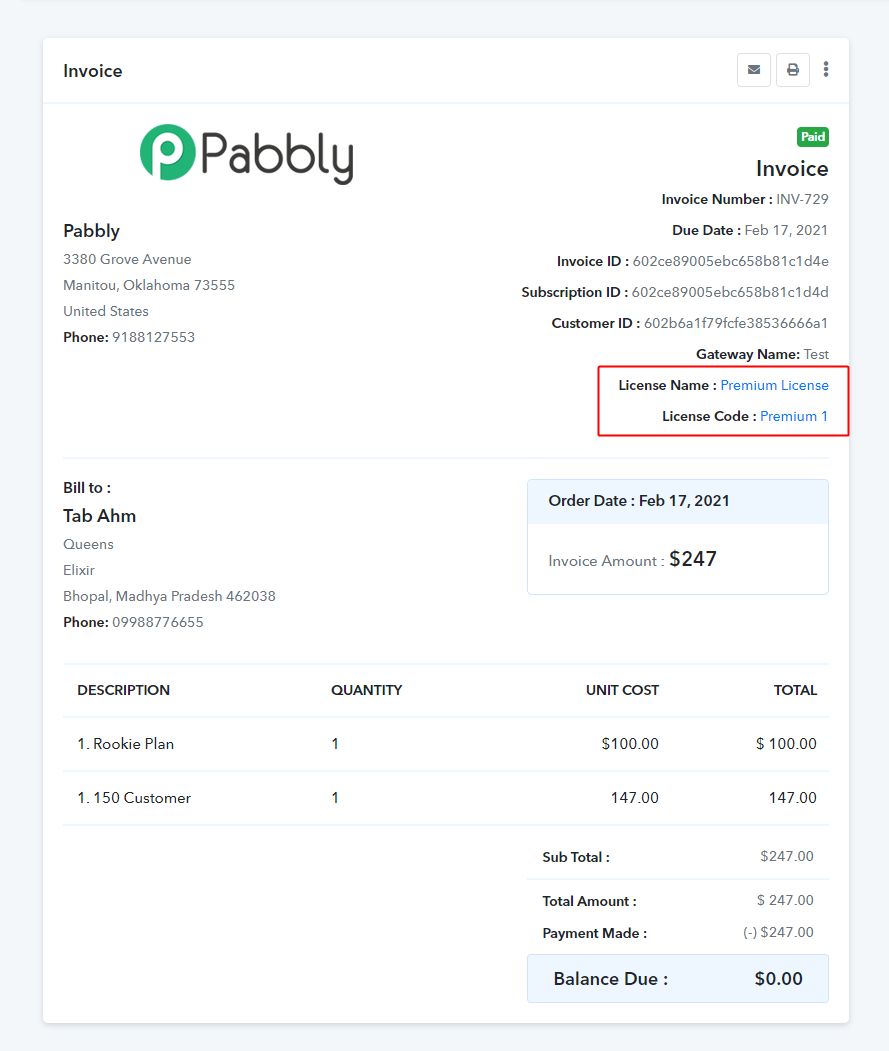Open the Premium License link
The height and width of the screenshot is (1051, 889).
pyautogui.click(x=774, y=385)
